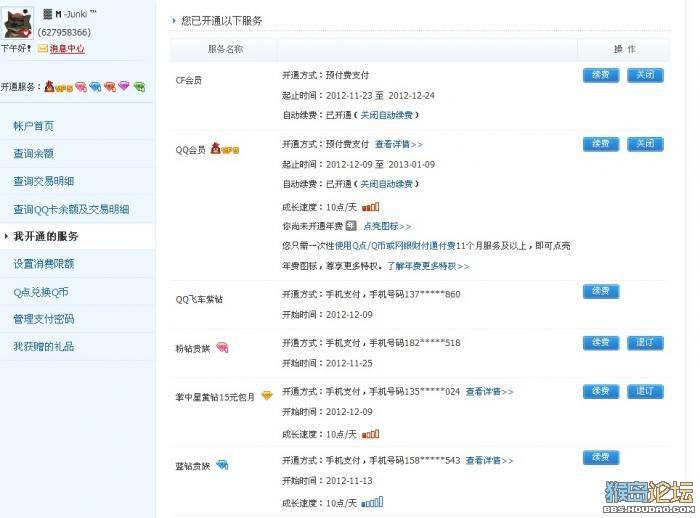Click the gray 年费 icon in QQ会员 row

click(351, 226)
